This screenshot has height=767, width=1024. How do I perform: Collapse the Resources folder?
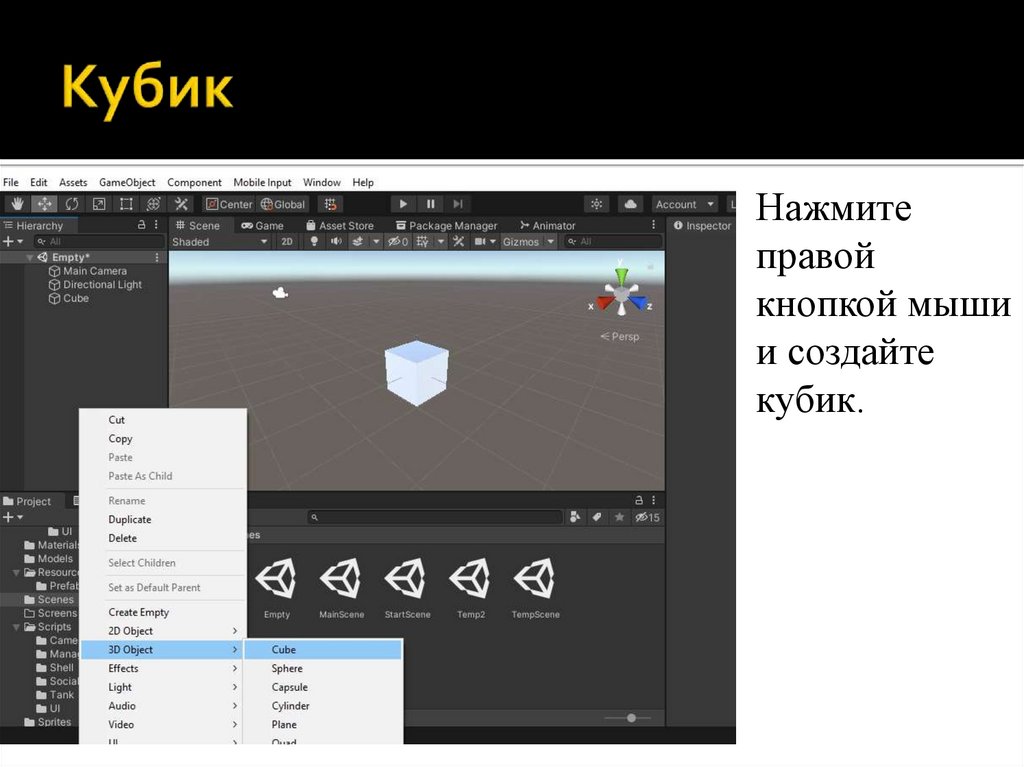pyautogui.click(x=17, y=572)
